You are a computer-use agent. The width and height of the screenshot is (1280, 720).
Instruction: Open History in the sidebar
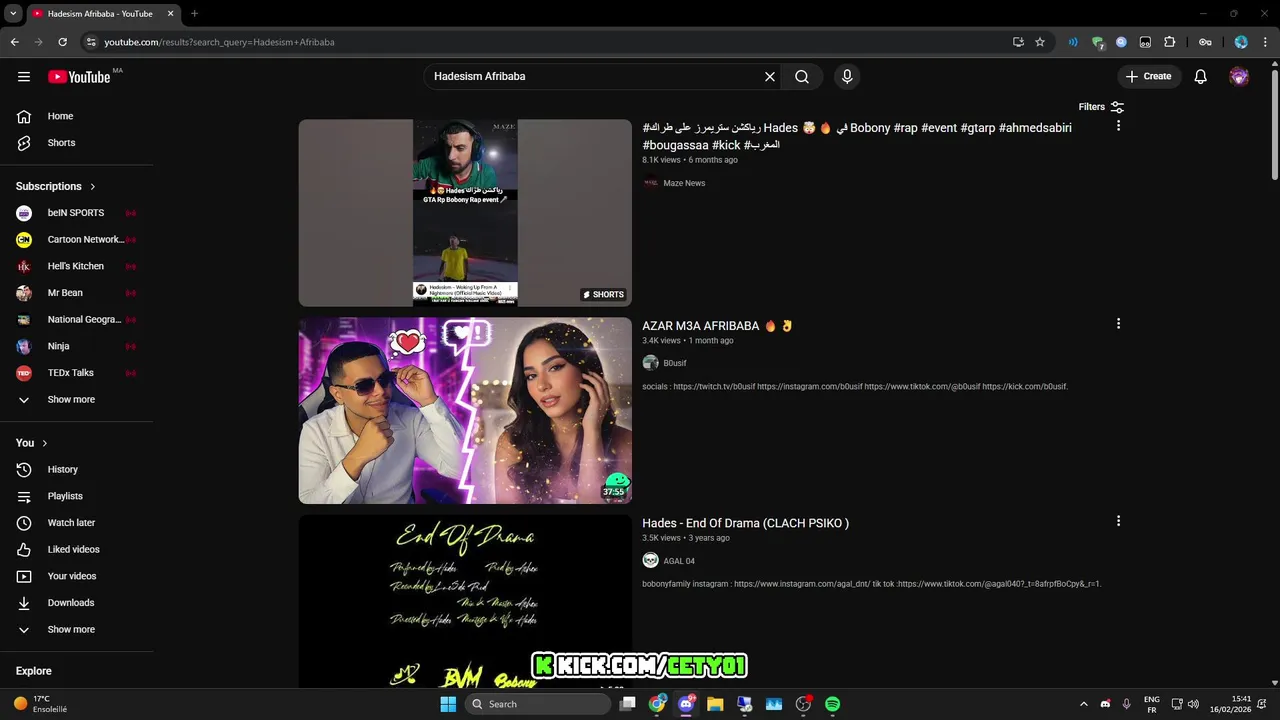pyautogui.click(x=76, y=470)
